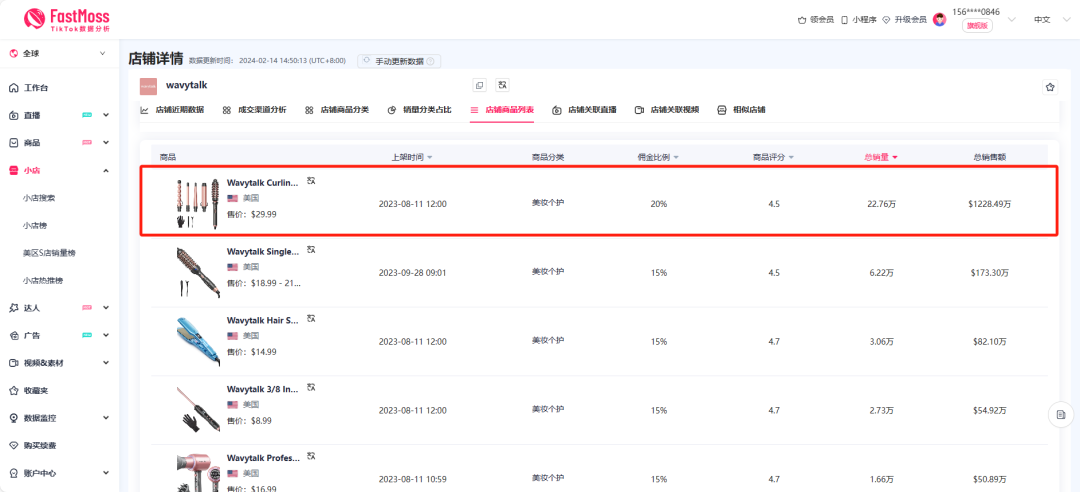
Task: Sort by 上架时间 column
Action: pyautogui.click(x=411, y=157)
